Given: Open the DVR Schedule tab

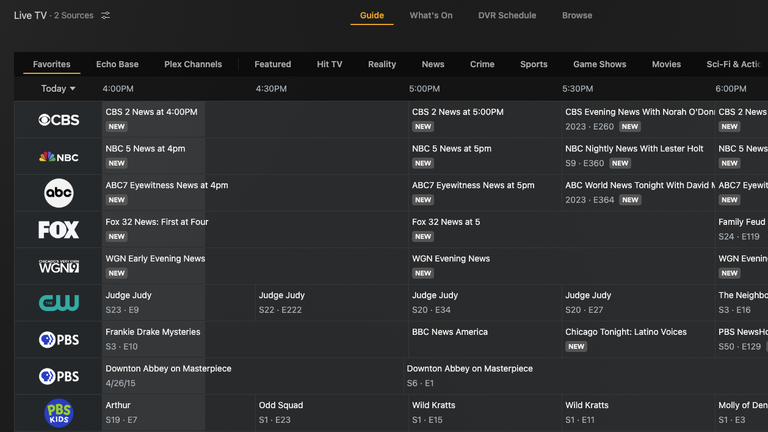Looking at the screenshot, I should pos(507,16).
